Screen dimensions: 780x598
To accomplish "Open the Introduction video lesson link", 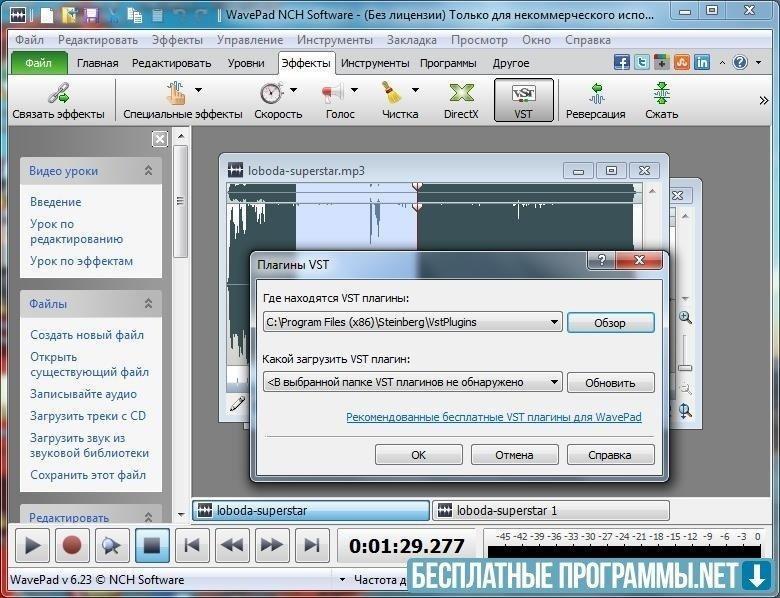I will [x=56, y=202].
